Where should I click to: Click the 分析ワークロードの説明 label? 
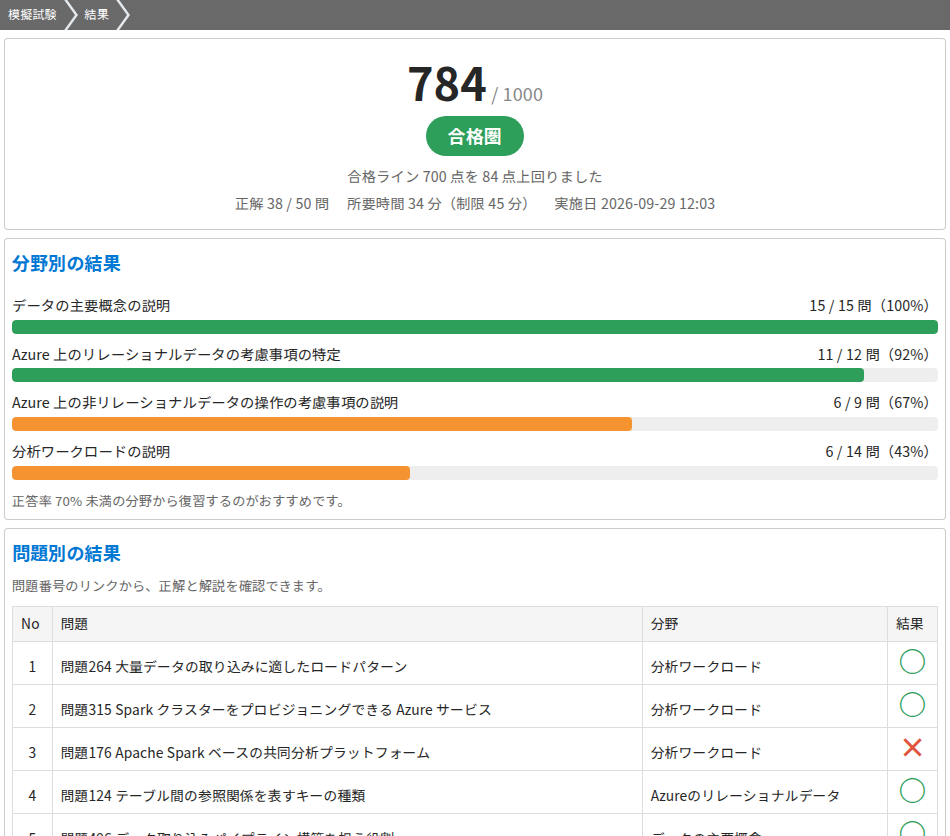click(x=91, y=452)
